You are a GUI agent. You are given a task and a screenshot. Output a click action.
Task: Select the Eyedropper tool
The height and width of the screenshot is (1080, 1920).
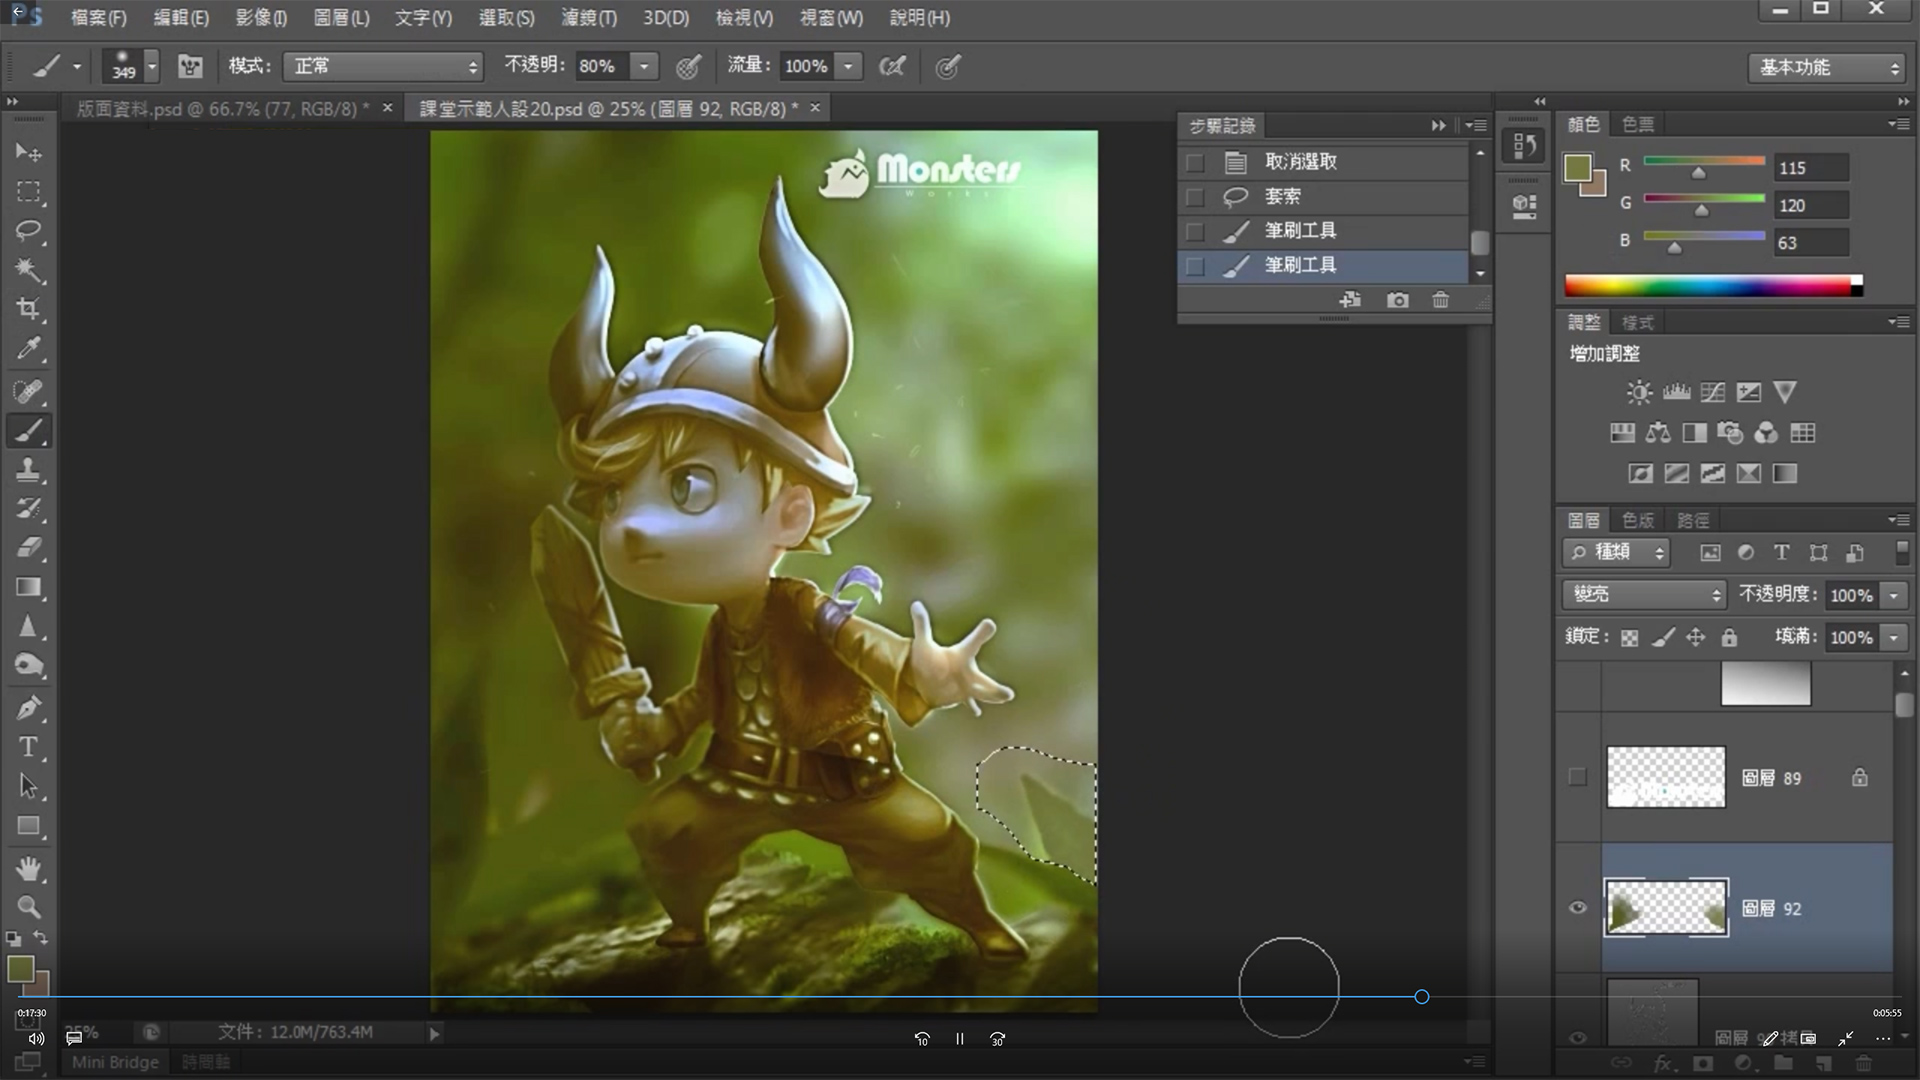28,349
